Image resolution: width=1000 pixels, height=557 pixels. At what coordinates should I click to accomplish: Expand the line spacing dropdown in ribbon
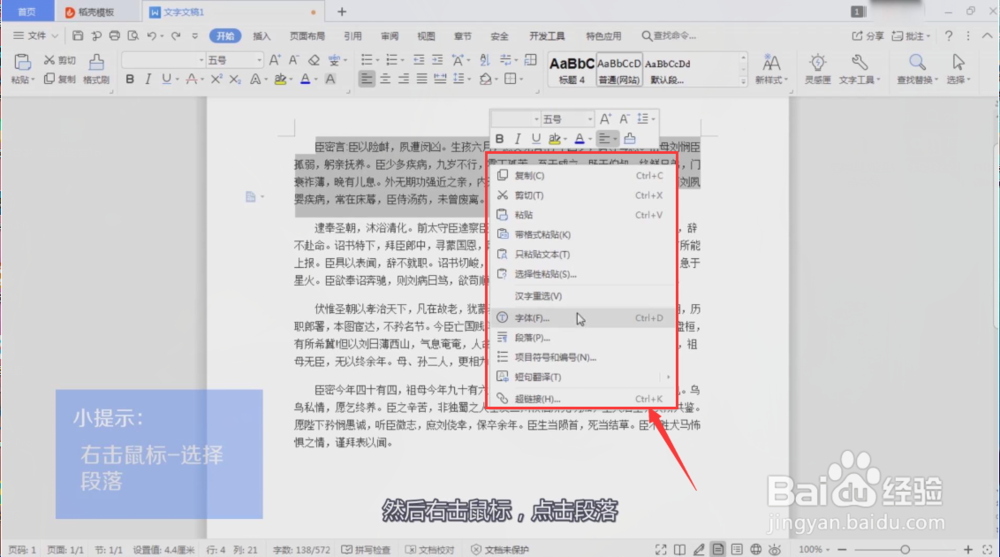tap(469, 79)
